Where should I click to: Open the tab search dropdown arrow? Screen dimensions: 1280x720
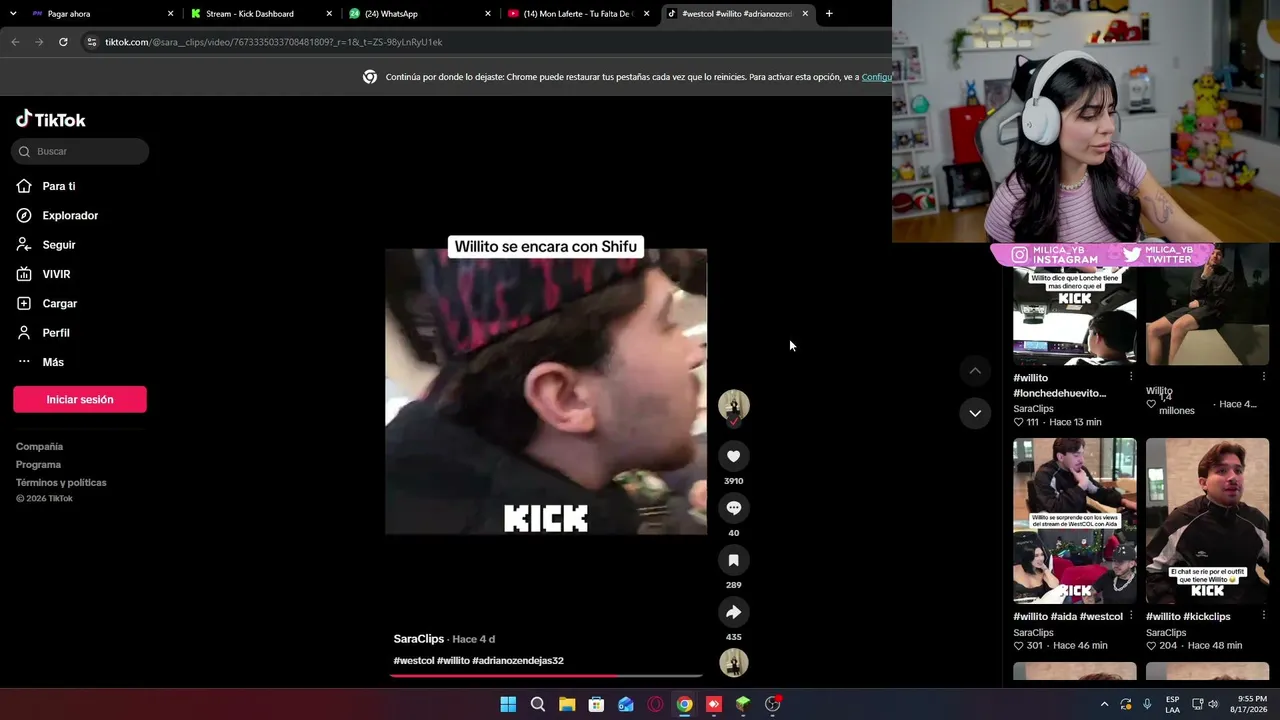tap(13, 14)
